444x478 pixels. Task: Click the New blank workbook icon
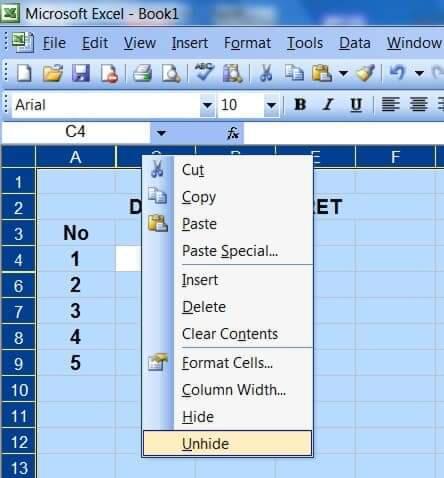(24, 73)
